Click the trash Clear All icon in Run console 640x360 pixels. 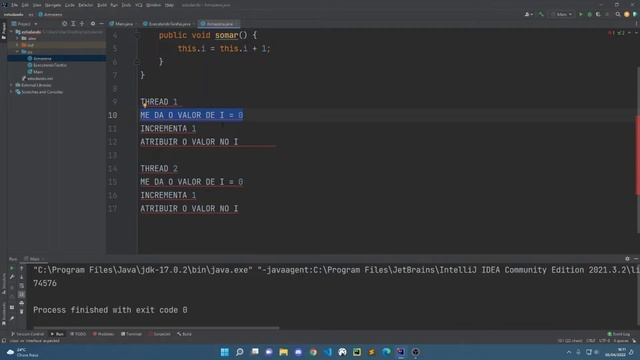(x=22, y=311)
